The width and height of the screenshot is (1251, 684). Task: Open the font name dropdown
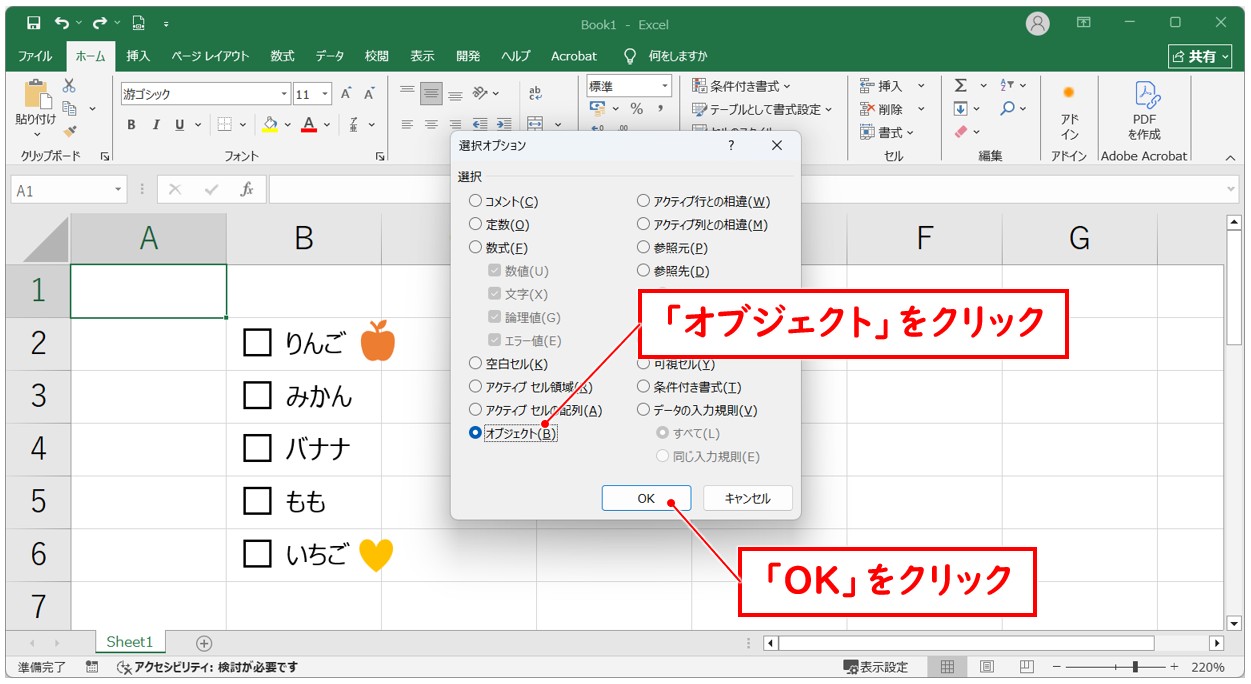click(284, 94)
